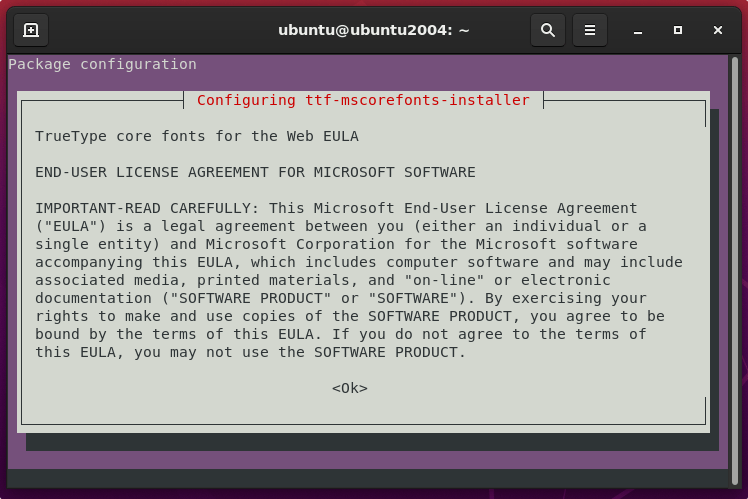Close the terminal window
The image size is (748, 499).
click(718, 30)
